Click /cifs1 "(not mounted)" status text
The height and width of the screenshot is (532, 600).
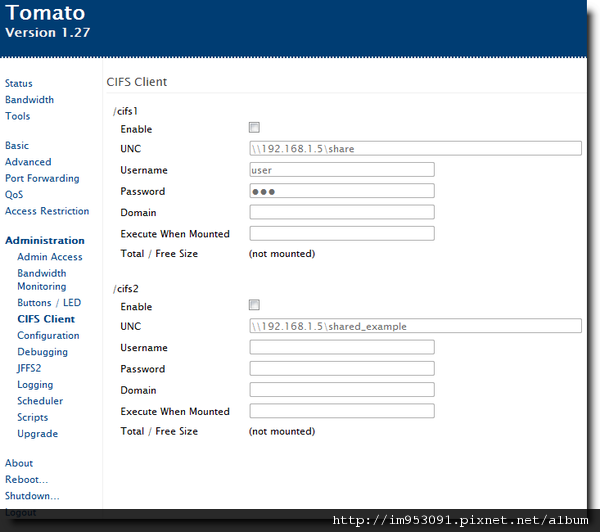pyautogui.click(x=282, y=254)
